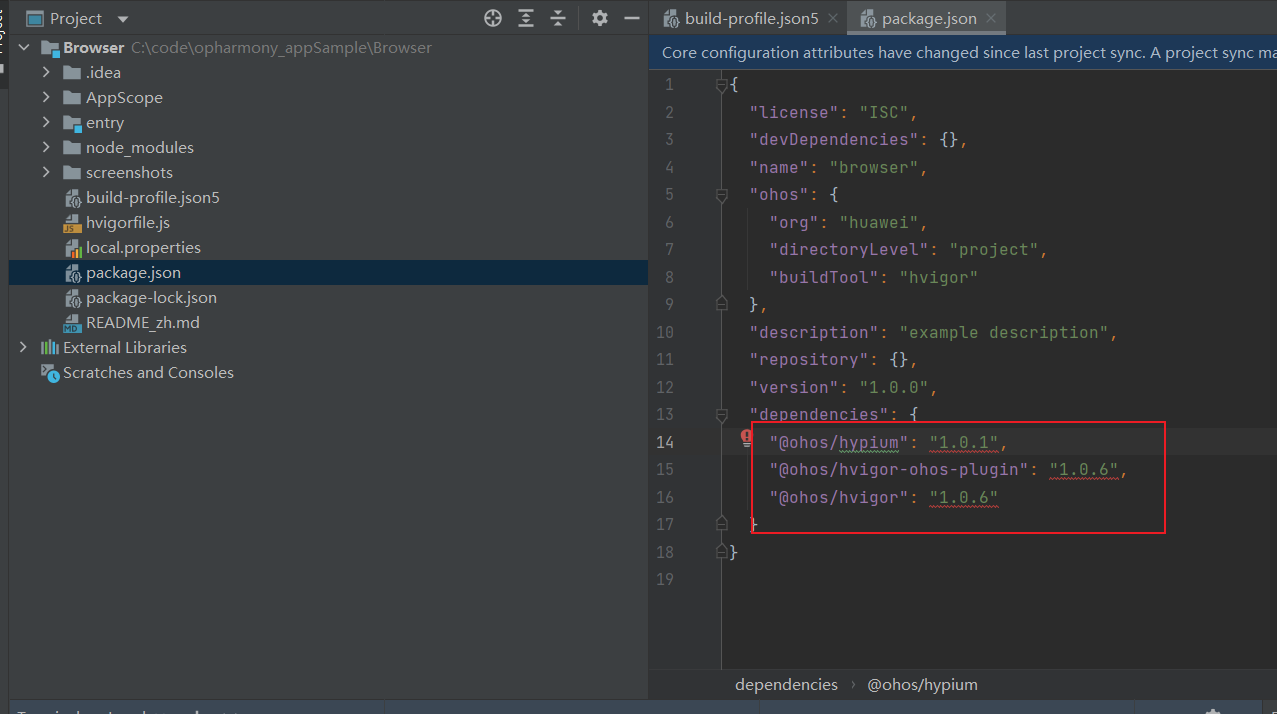Click the project sync notification banner

963,52
